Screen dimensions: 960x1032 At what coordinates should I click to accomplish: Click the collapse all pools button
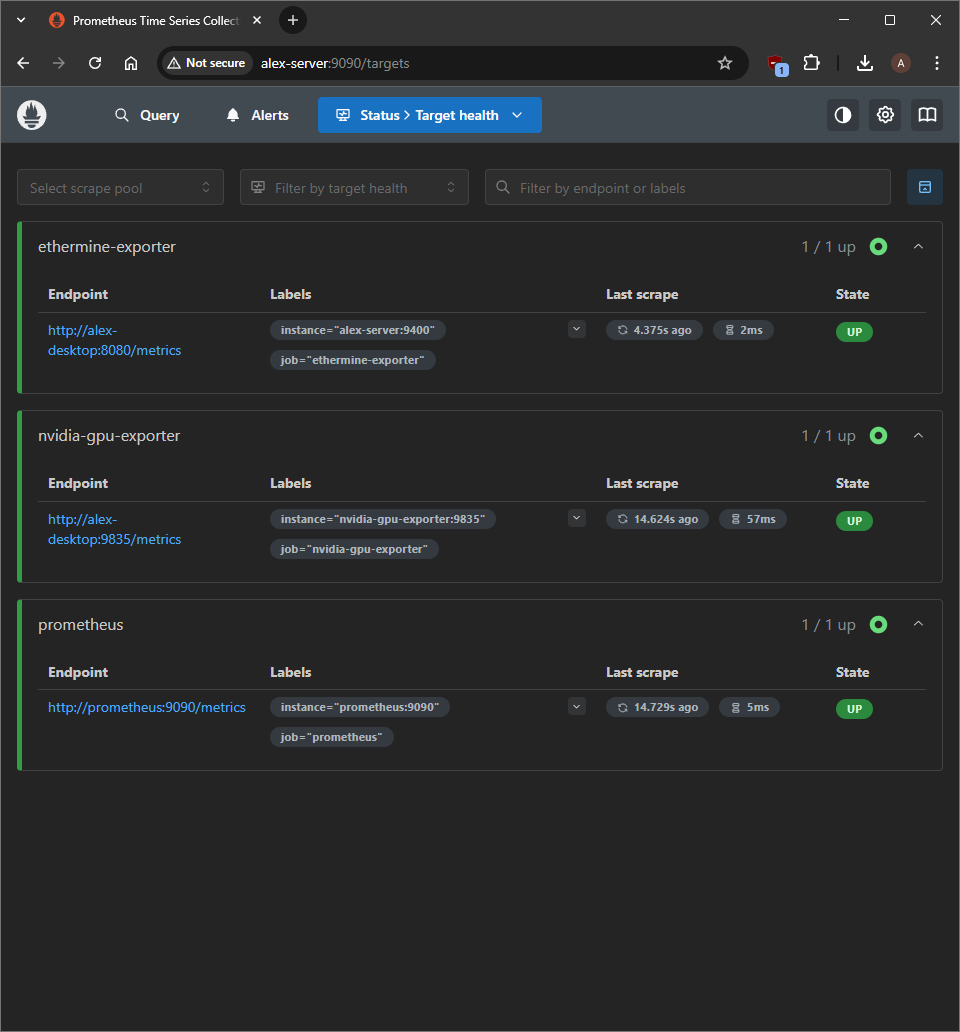(x=924, y=188)
